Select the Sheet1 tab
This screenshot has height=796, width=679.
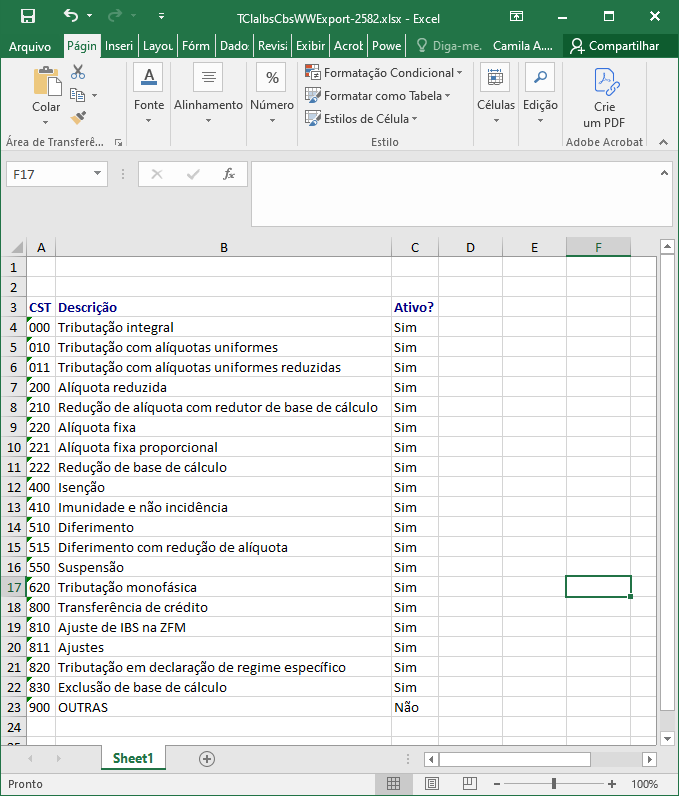(133, 759)
